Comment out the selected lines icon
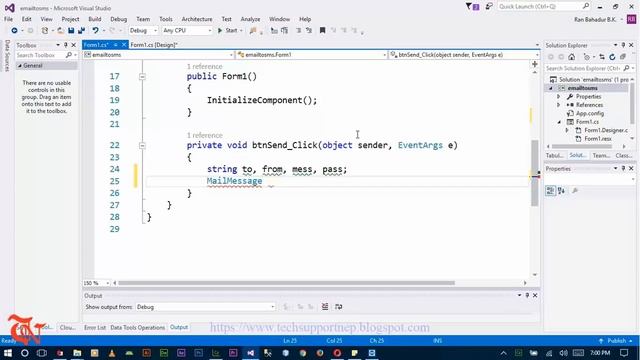The width and height of the screenshot is (640, 360). 299,31
